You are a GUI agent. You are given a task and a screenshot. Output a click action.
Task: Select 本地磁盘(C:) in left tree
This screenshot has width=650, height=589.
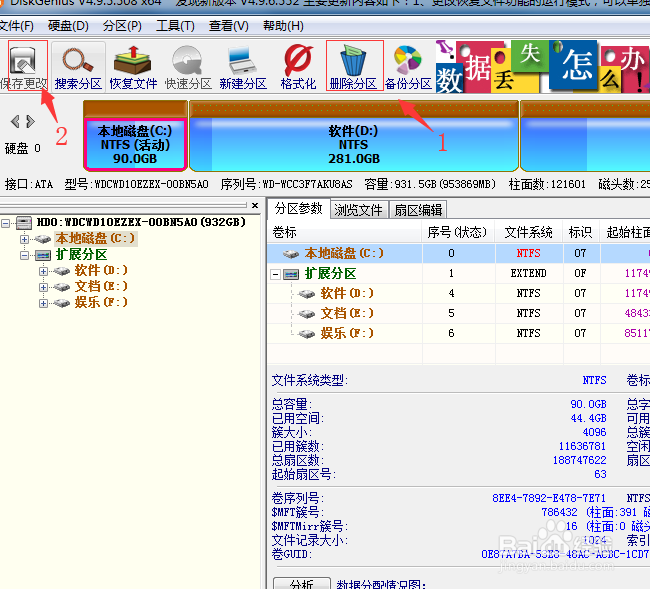point(95,239)
